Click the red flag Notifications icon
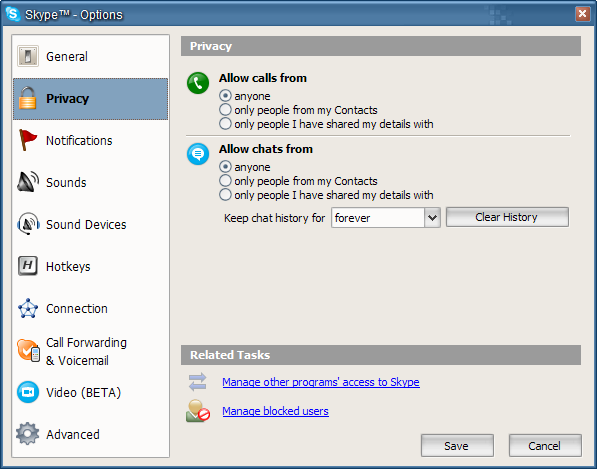 point(27,140)
